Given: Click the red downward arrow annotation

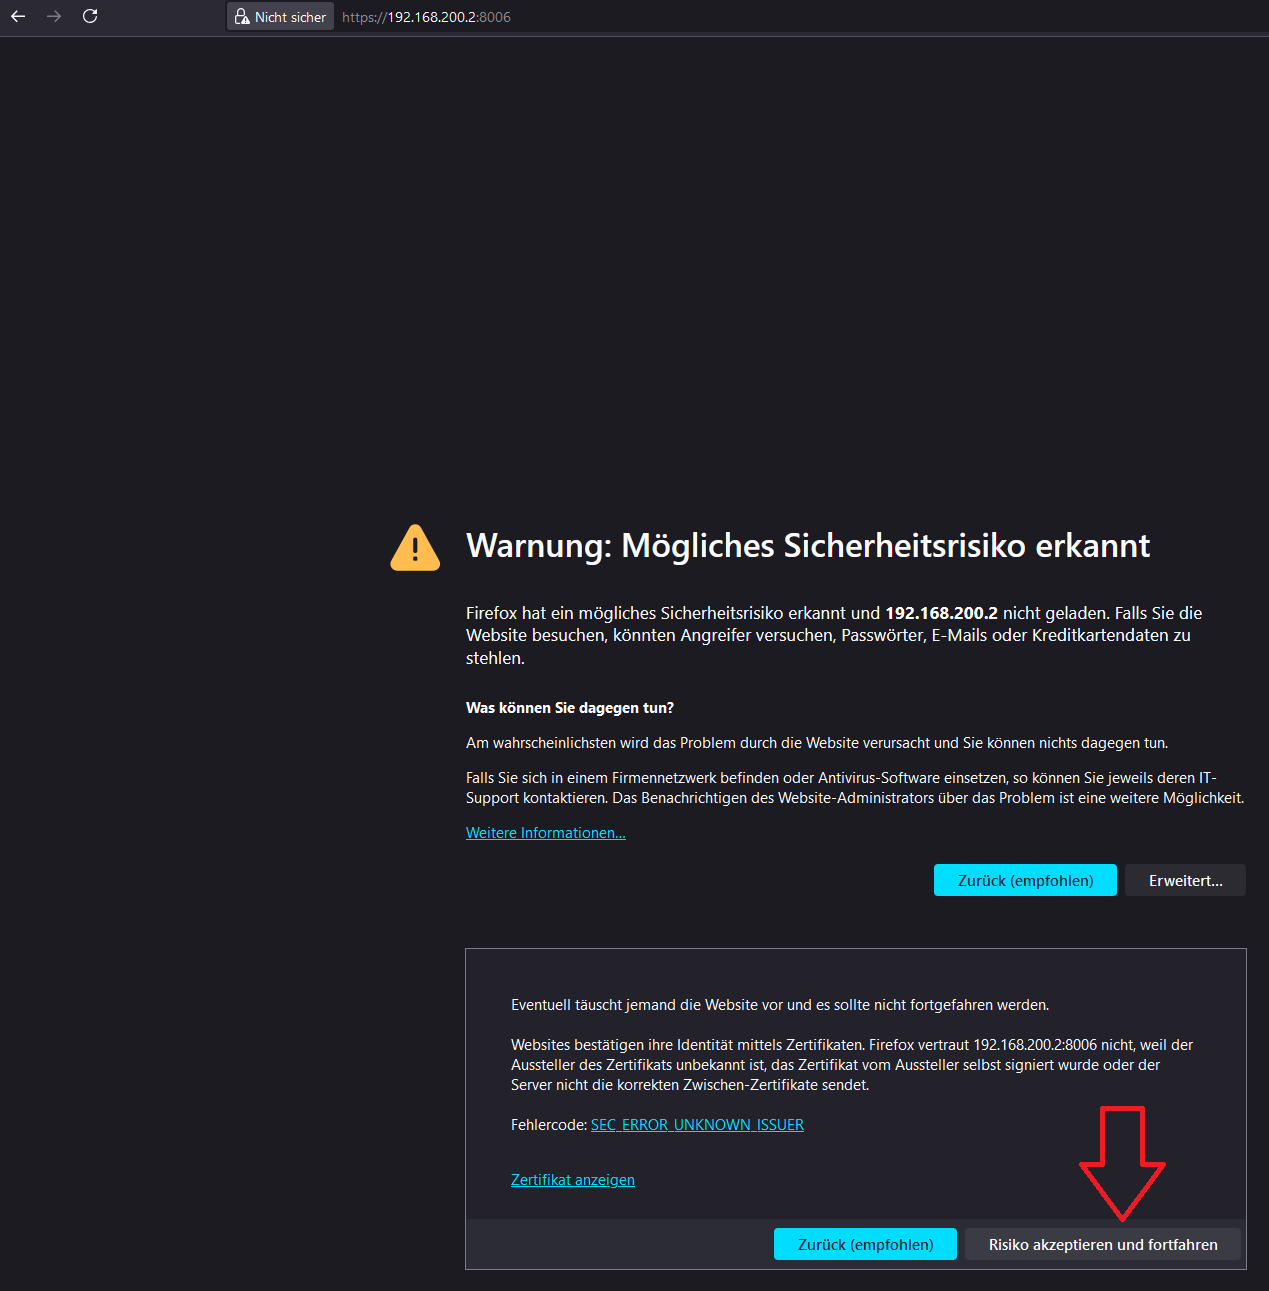Looking at the screenshot, I should click(1122, 1162).
